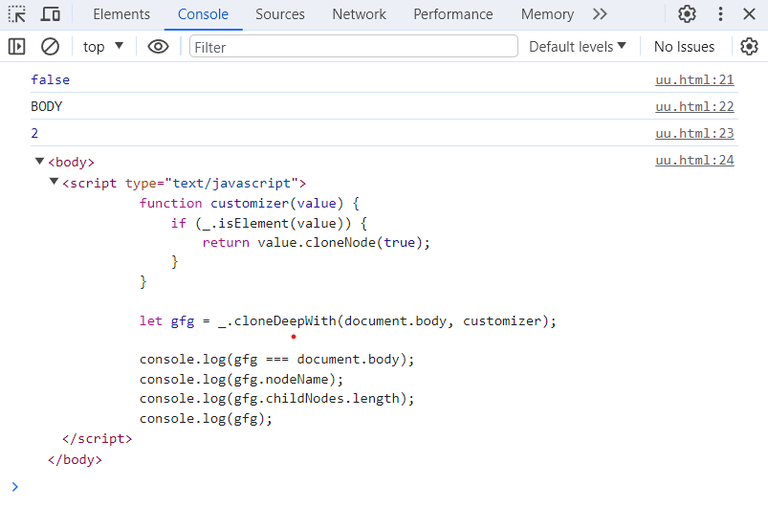Click the 'return value.cloneNode(true);' line
The image size is (768, 529).
(x=316, y=242)
